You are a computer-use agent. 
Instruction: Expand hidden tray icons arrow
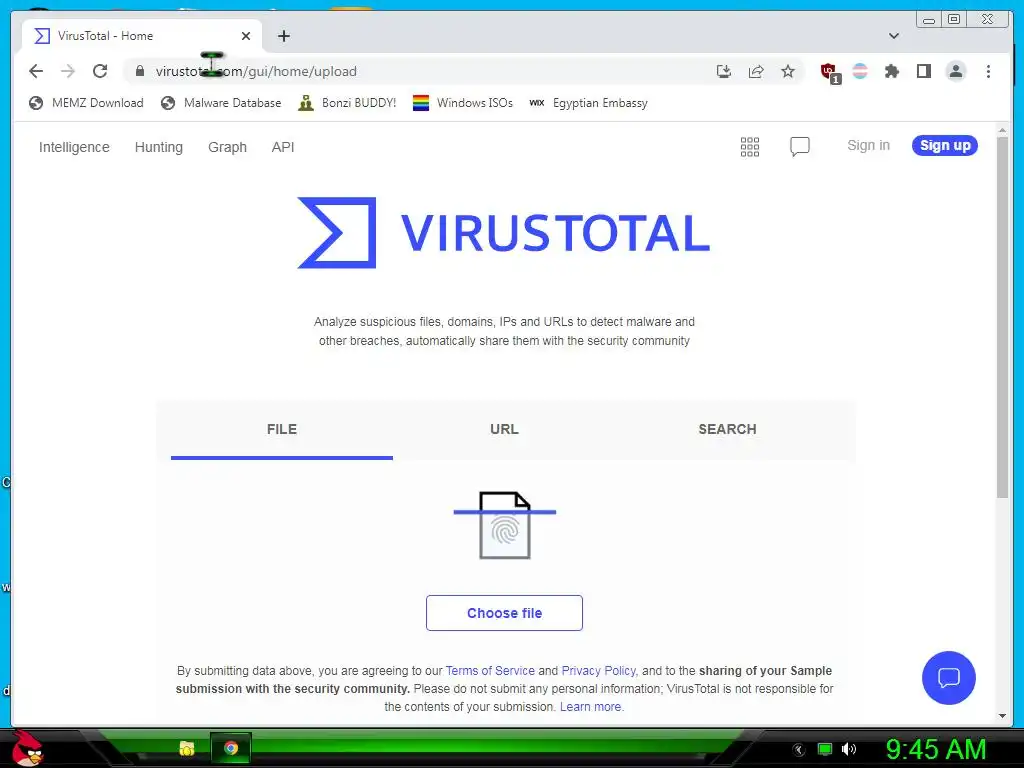(799, 750)
